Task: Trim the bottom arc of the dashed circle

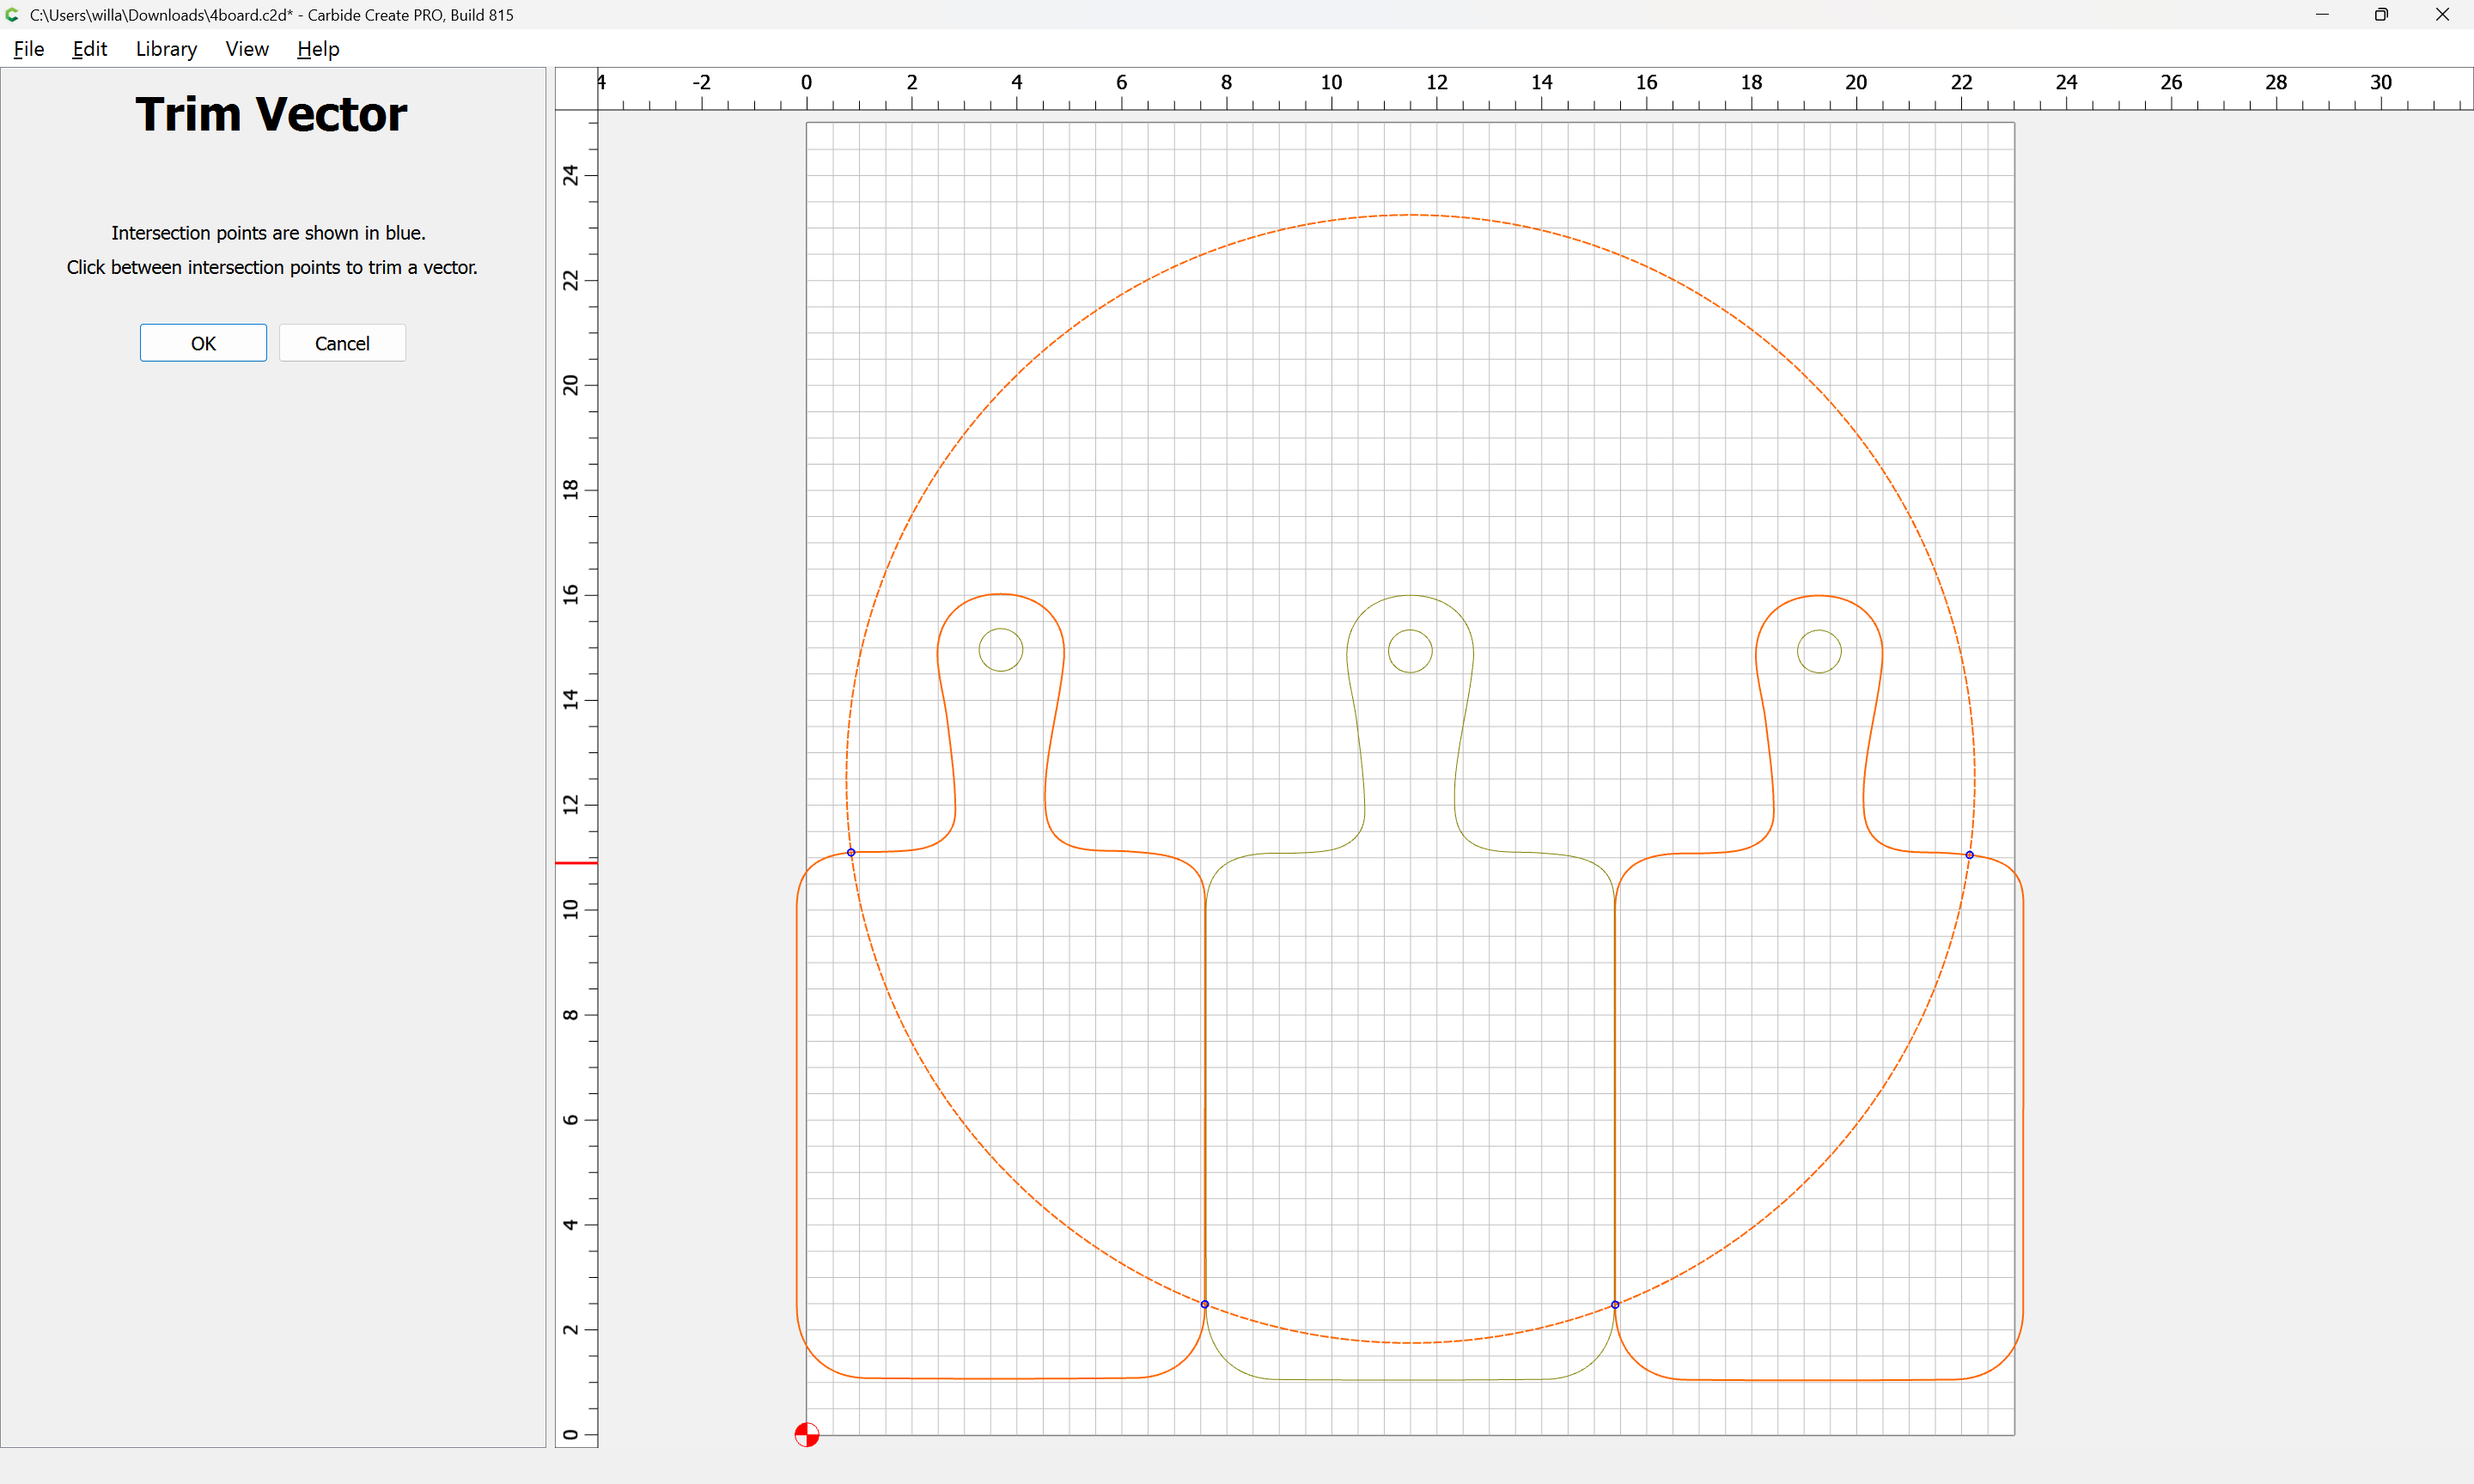Action: (1410, 1343)
